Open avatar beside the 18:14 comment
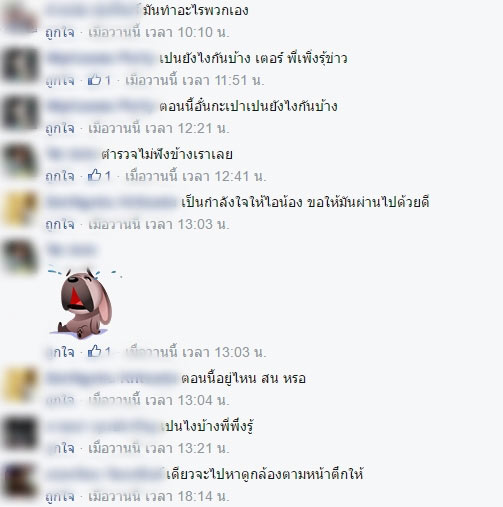The height and width of the screenshot is (507, 503). 20,481
